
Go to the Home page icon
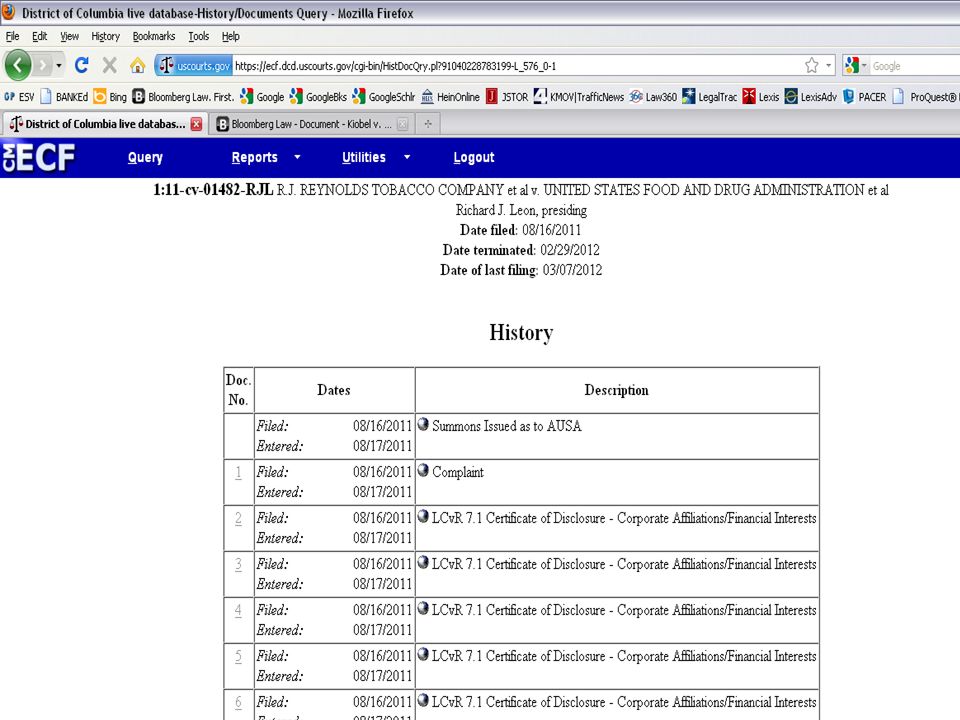138,65
